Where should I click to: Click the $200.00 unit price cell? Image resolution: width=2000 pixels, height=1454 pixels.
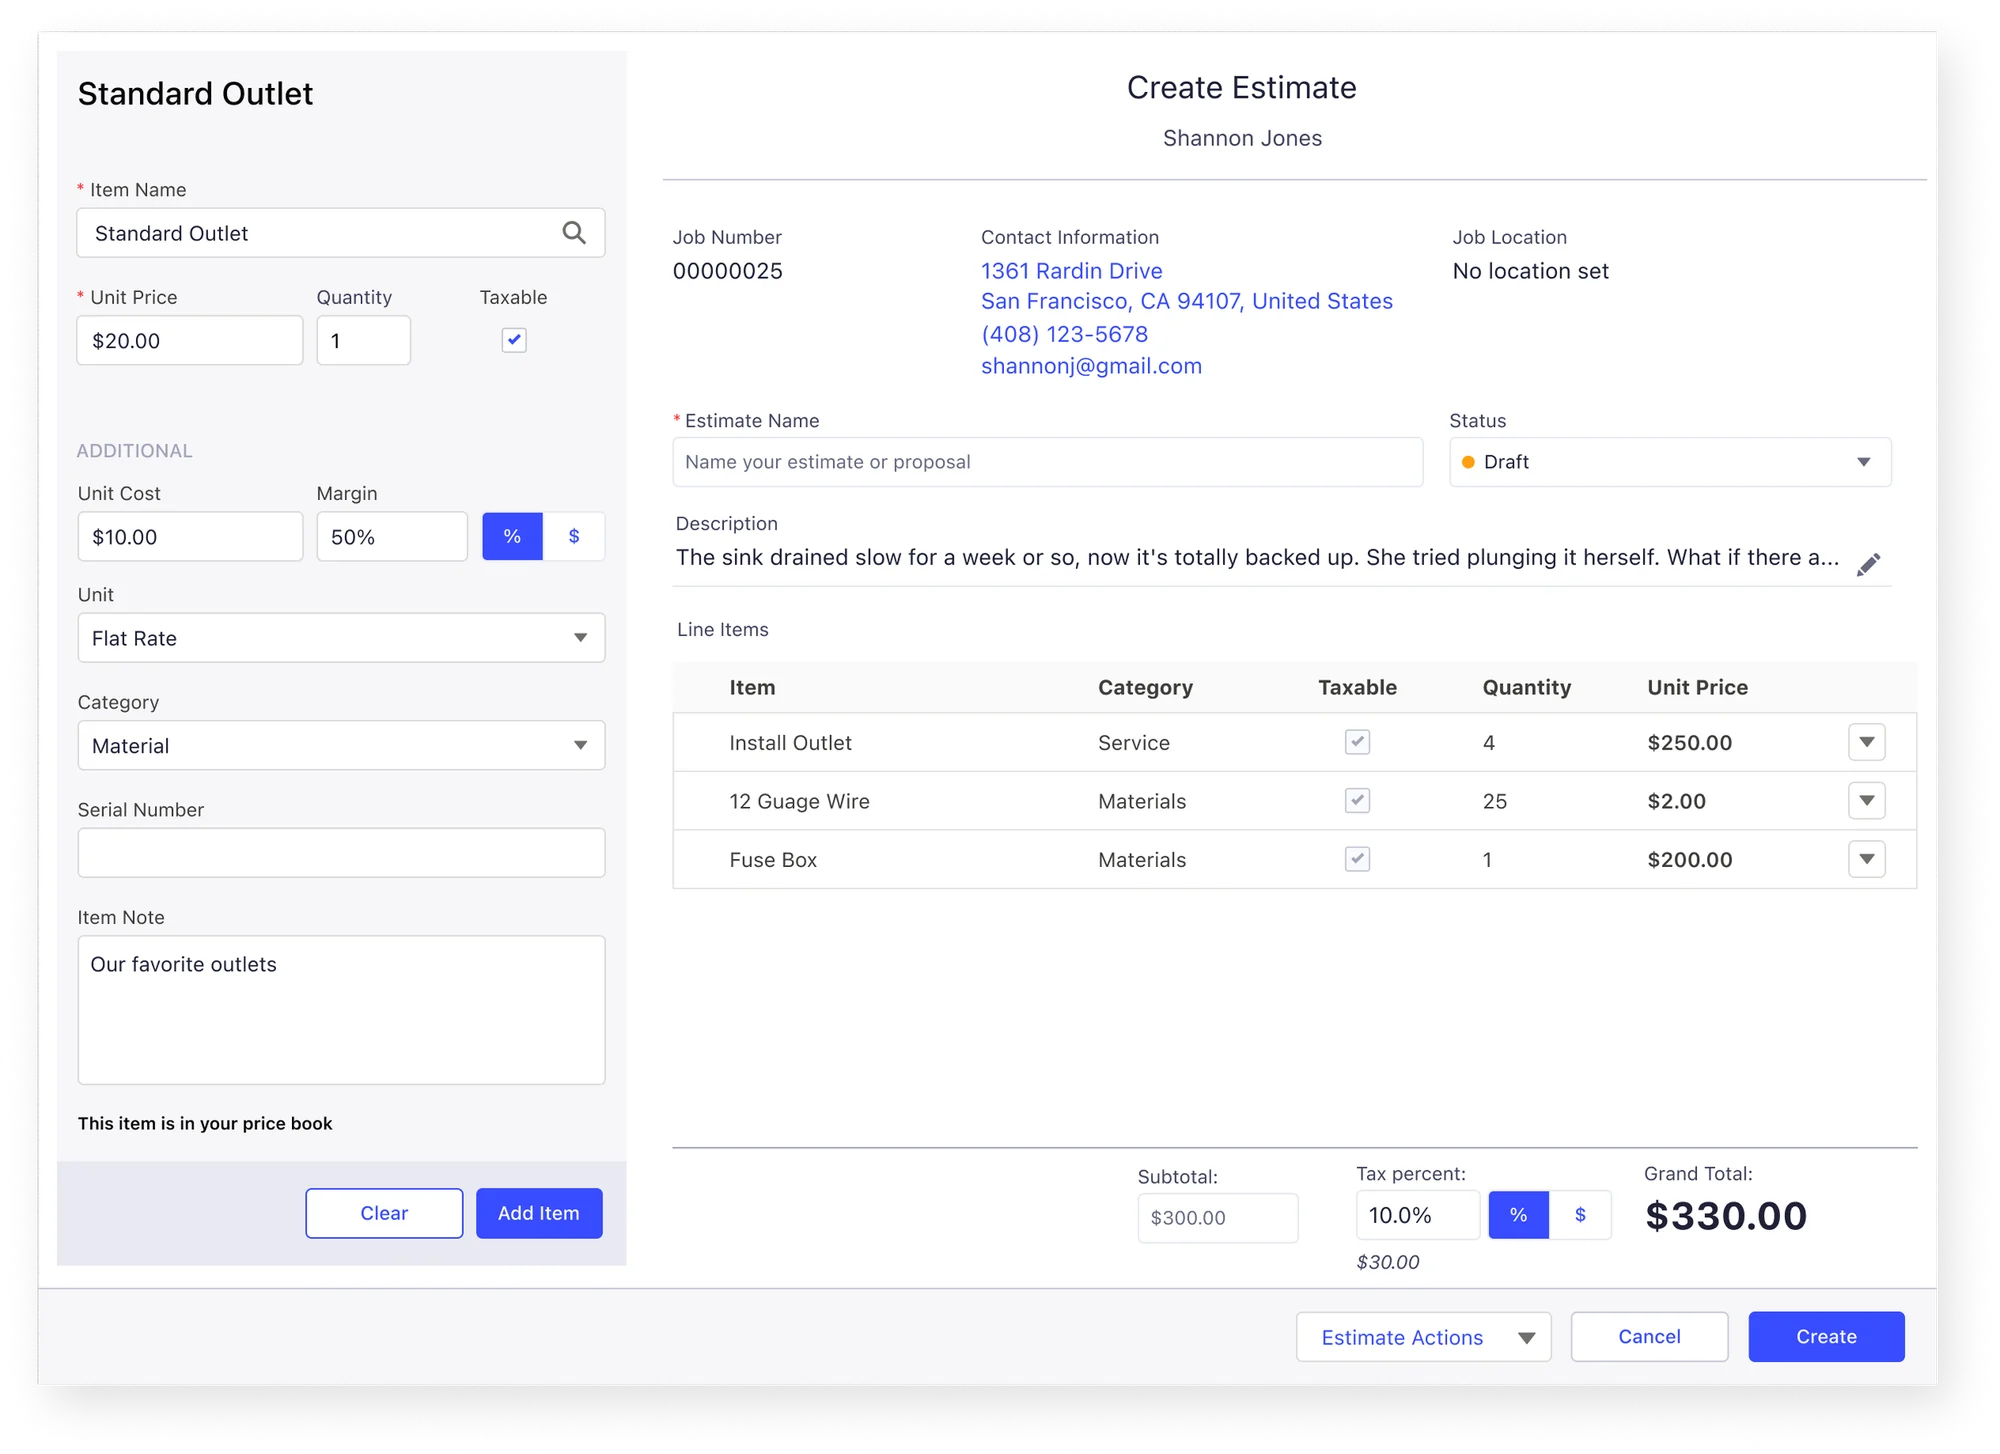pos(1689,860)
